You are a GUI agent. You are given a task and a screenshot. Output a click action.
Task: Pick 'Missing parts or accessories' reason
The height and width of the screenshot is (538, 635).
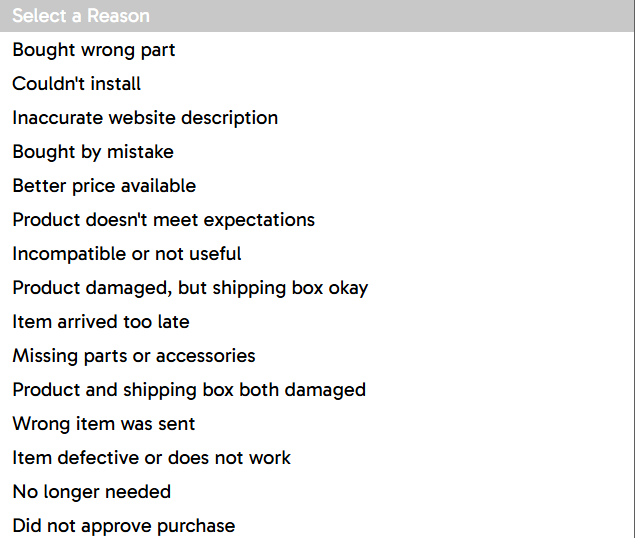[x=317, y=356]
